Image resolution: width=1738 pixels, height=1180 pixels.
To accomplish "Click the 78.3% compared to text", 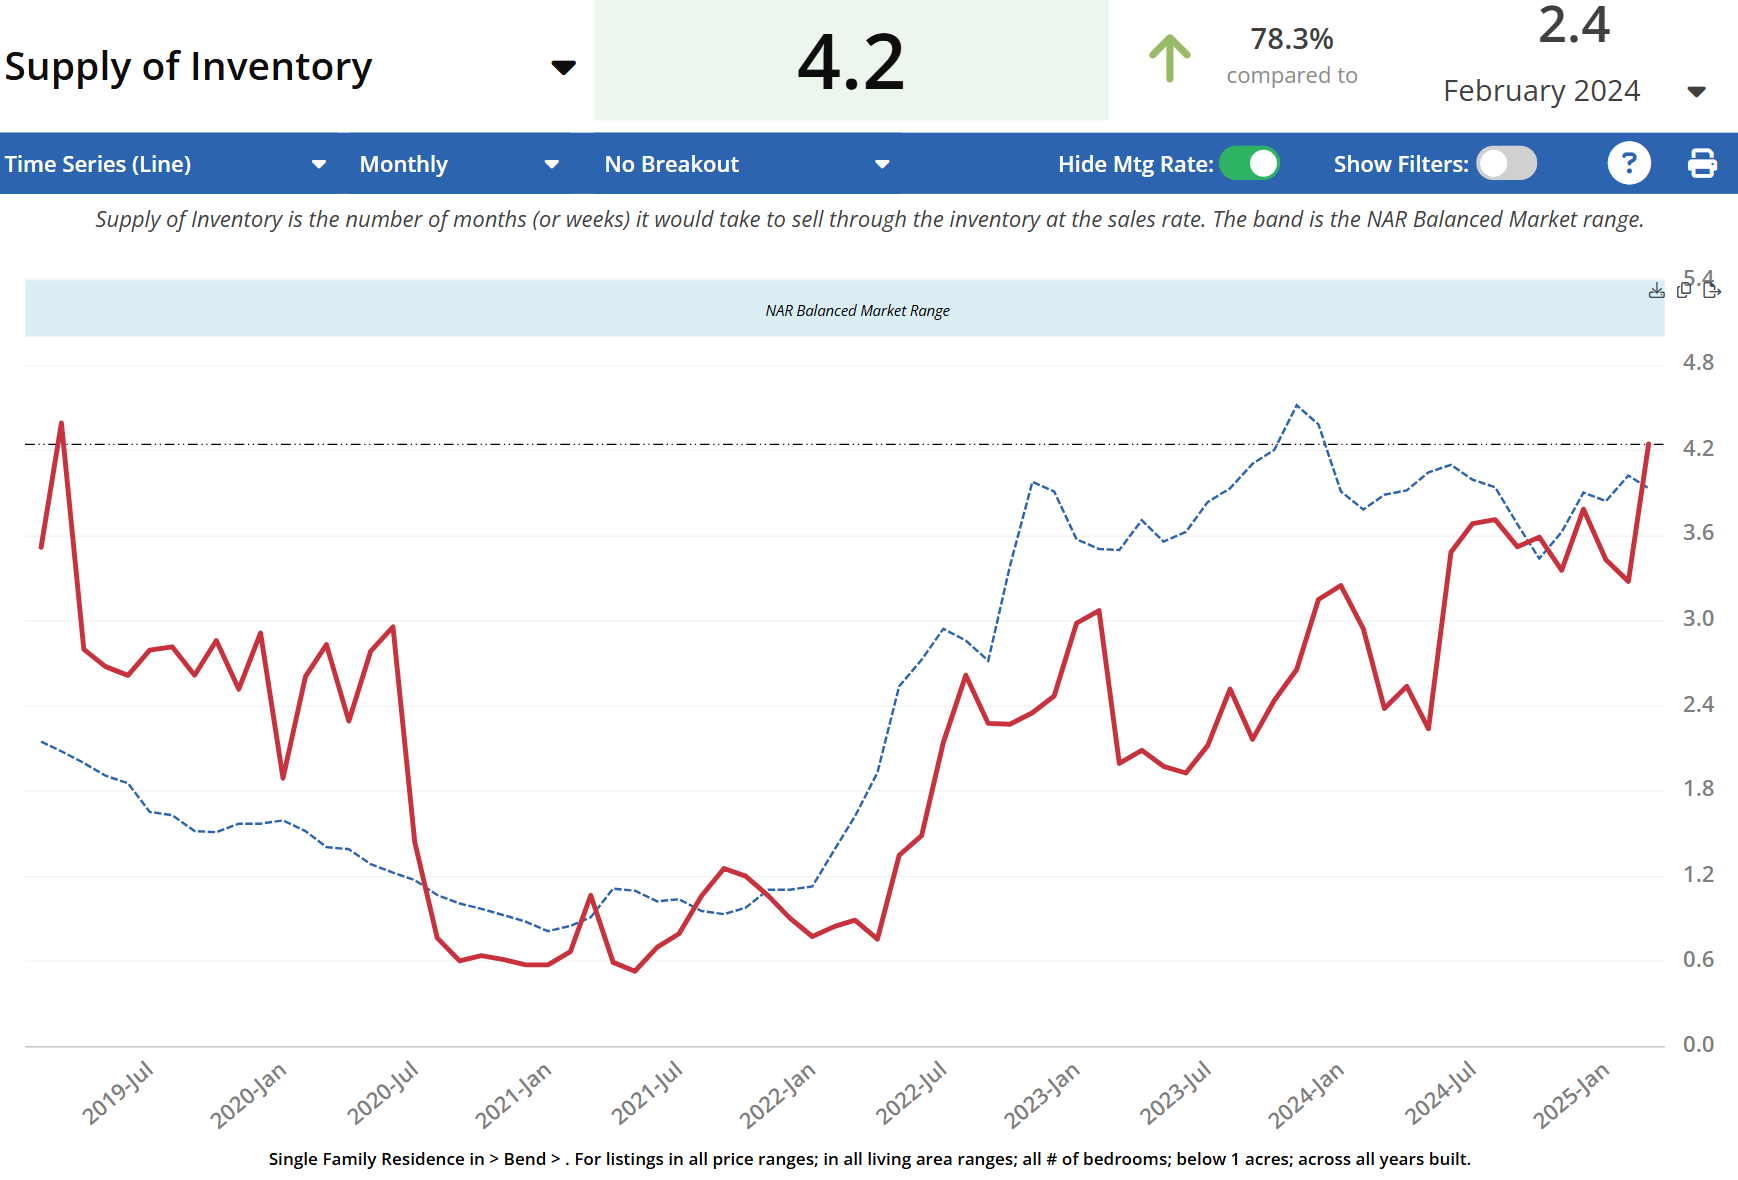I will point(1291,56).
